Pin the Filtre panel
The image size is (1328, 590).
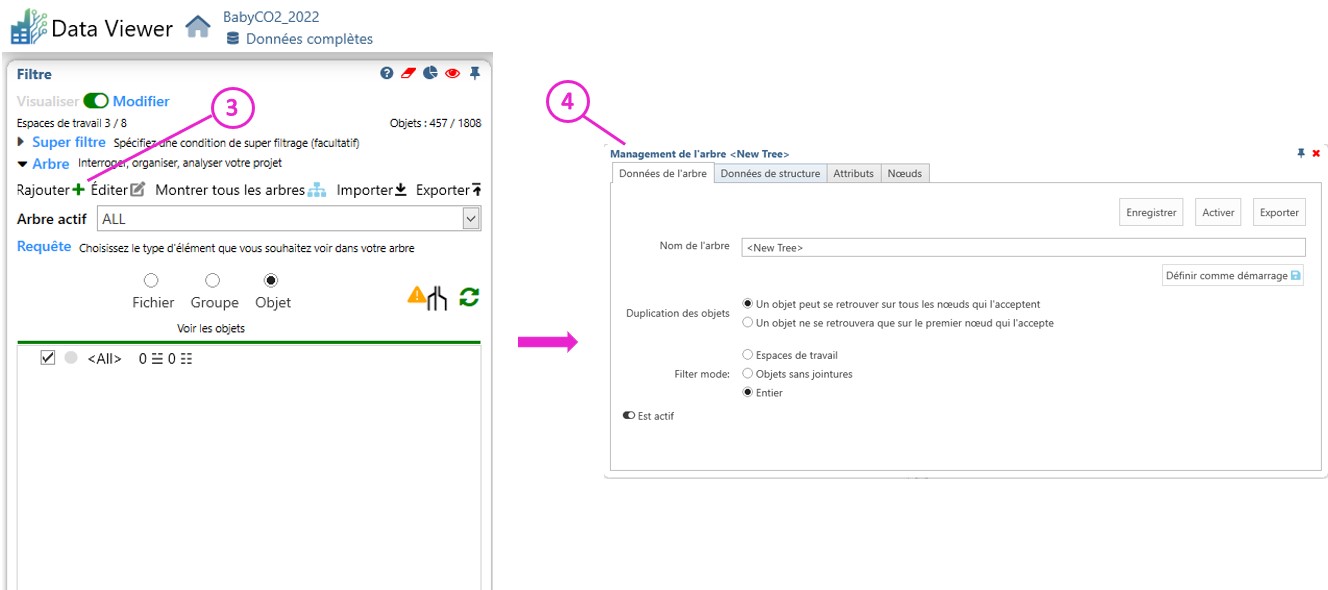click(475, 73)
